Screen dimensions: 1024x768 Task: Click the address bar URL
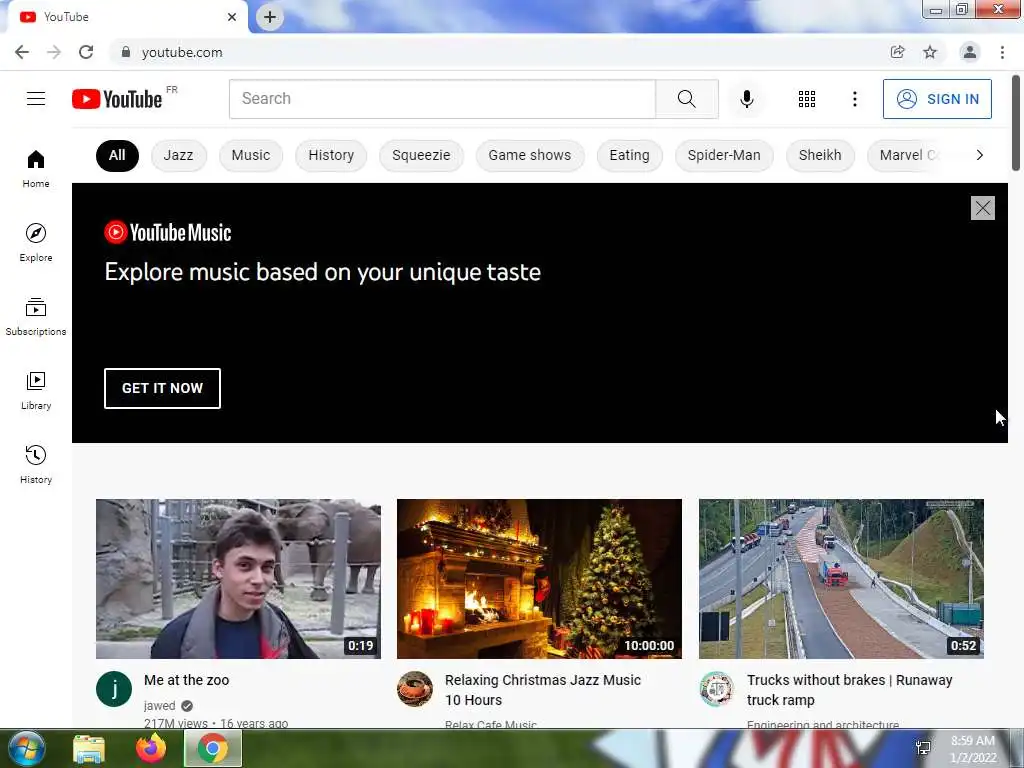coord(182,52)
